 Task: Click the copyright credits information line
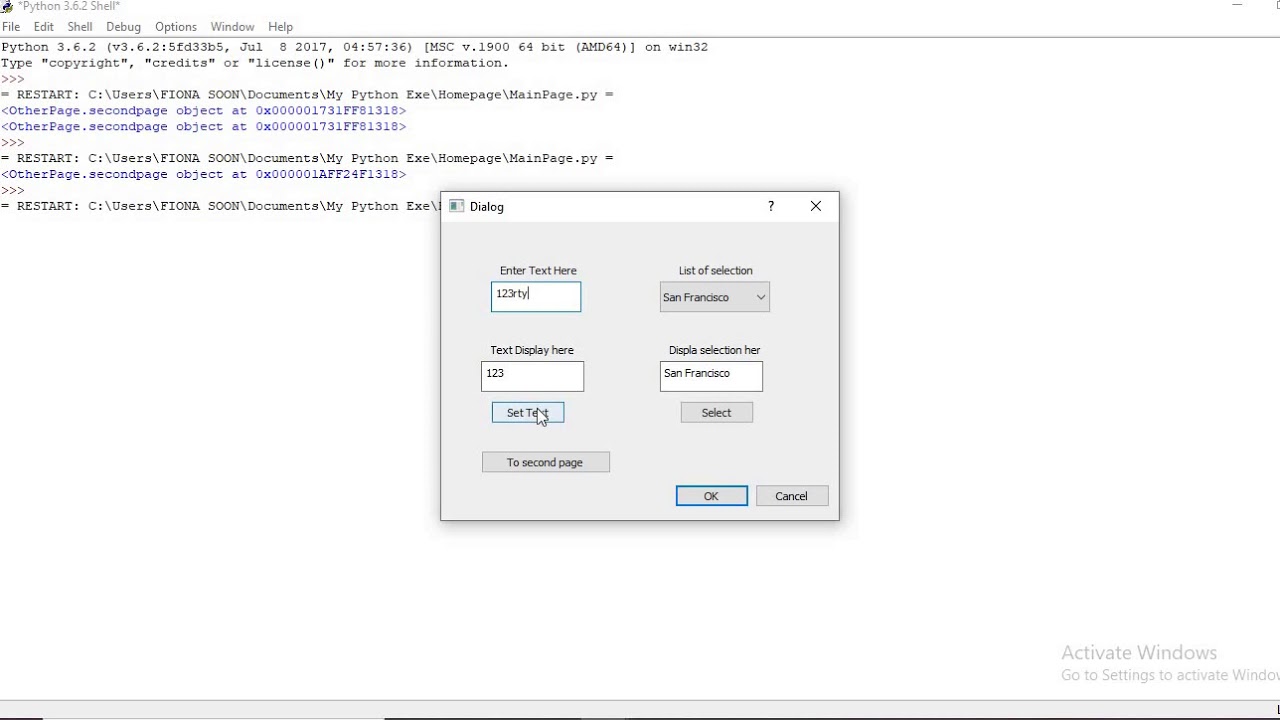[255, 63]
